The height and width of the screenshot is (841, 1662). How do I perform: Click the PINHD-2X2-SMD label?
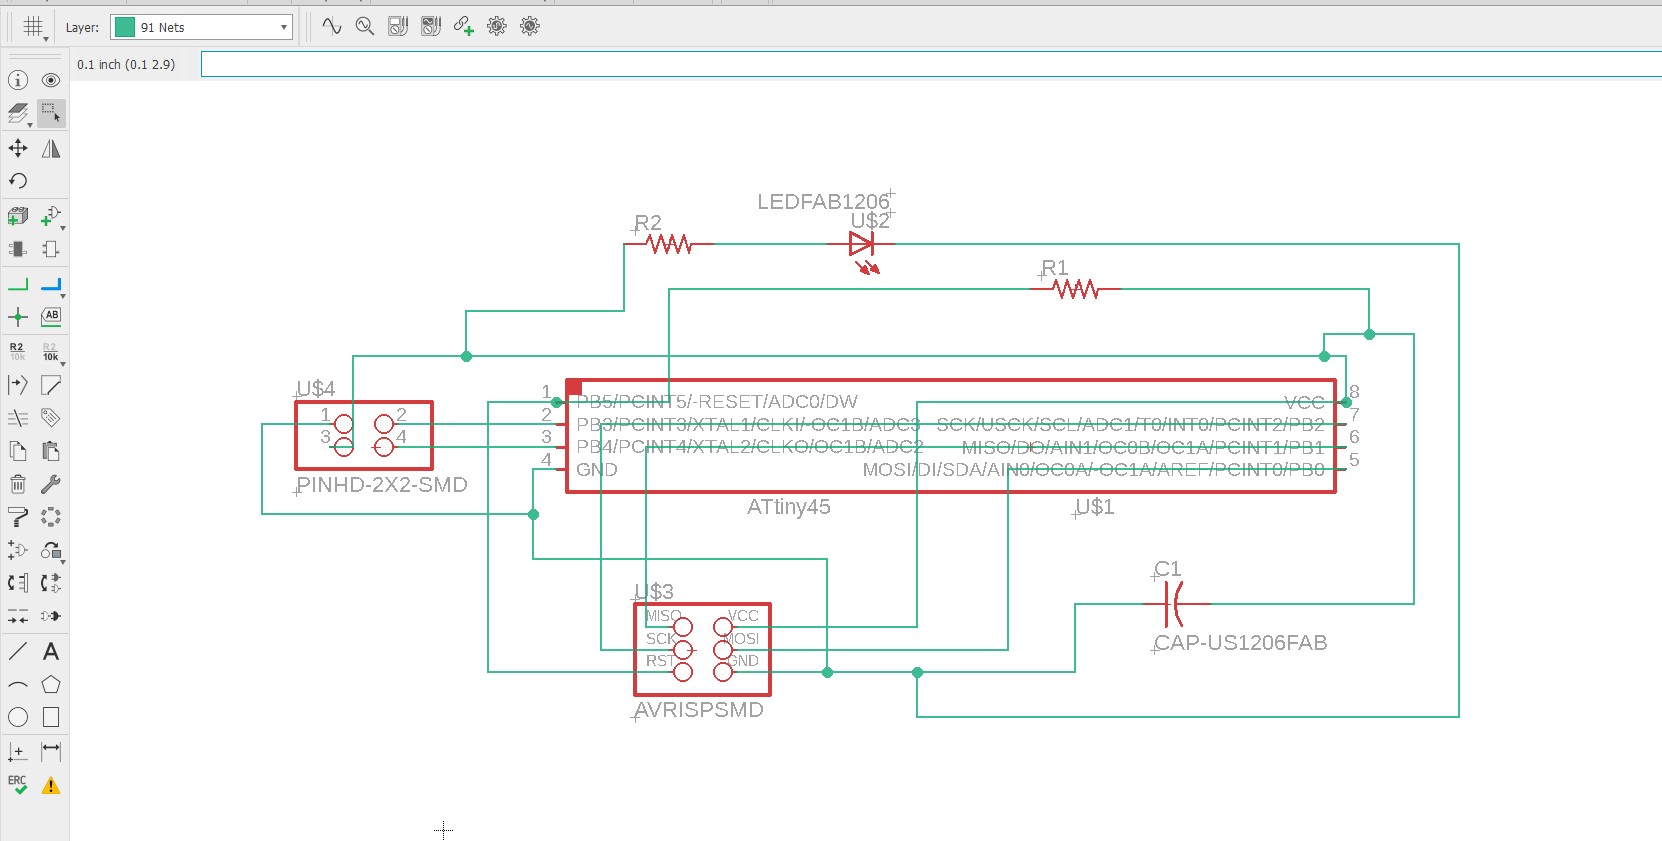[x=382, y=485]
